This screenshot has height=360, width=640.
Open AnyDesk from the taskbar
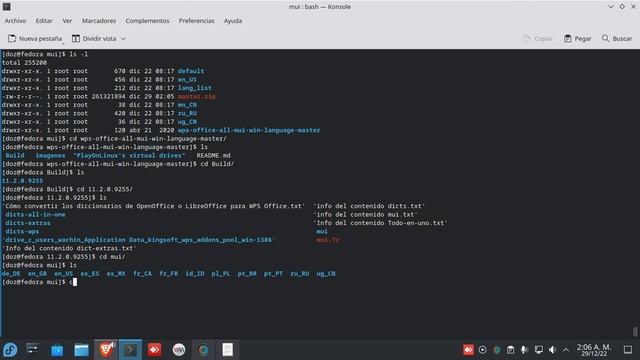[x=155, y=350]
